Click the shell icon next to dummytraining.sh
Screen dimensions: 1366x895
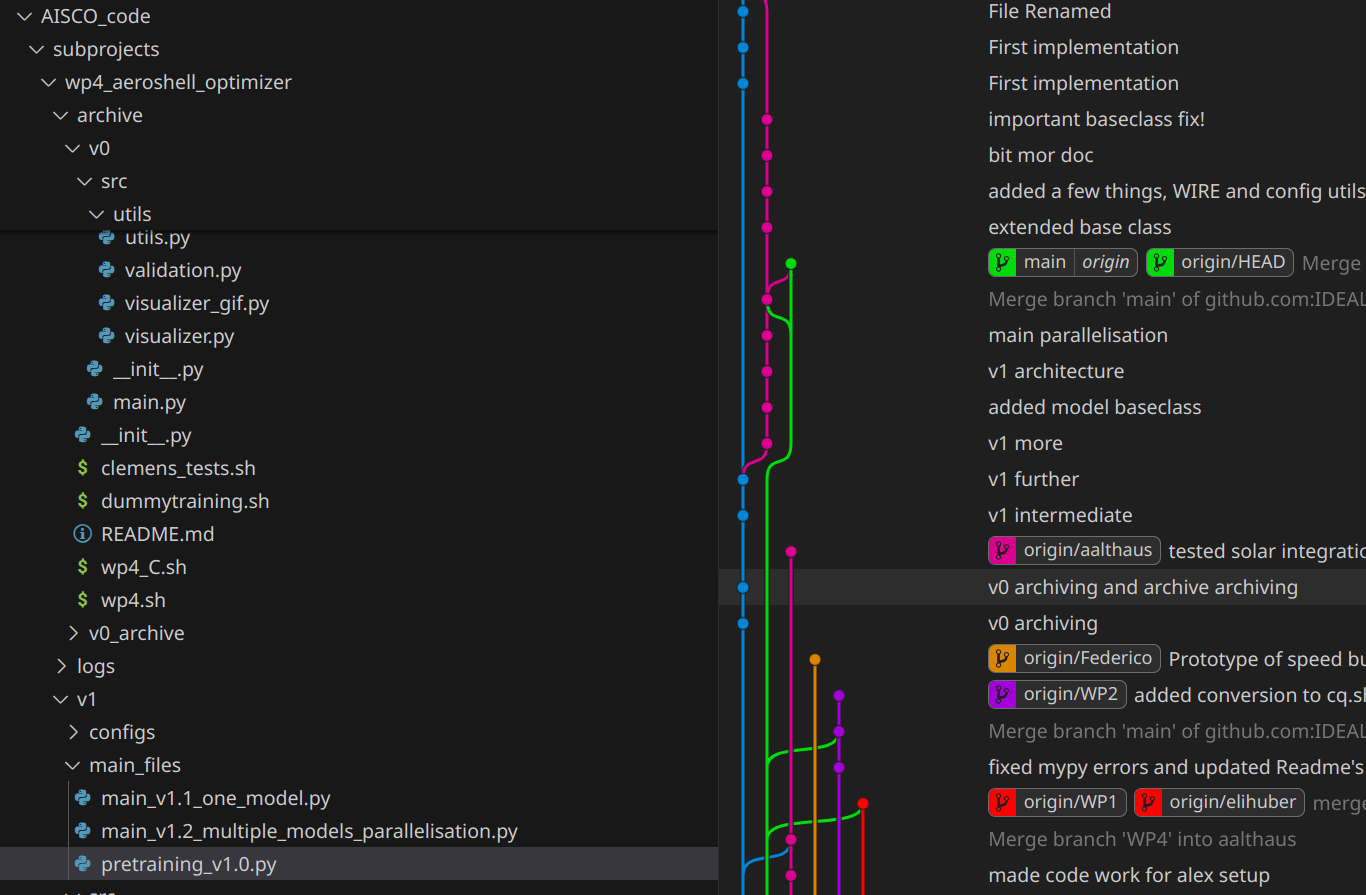point(82,501)
